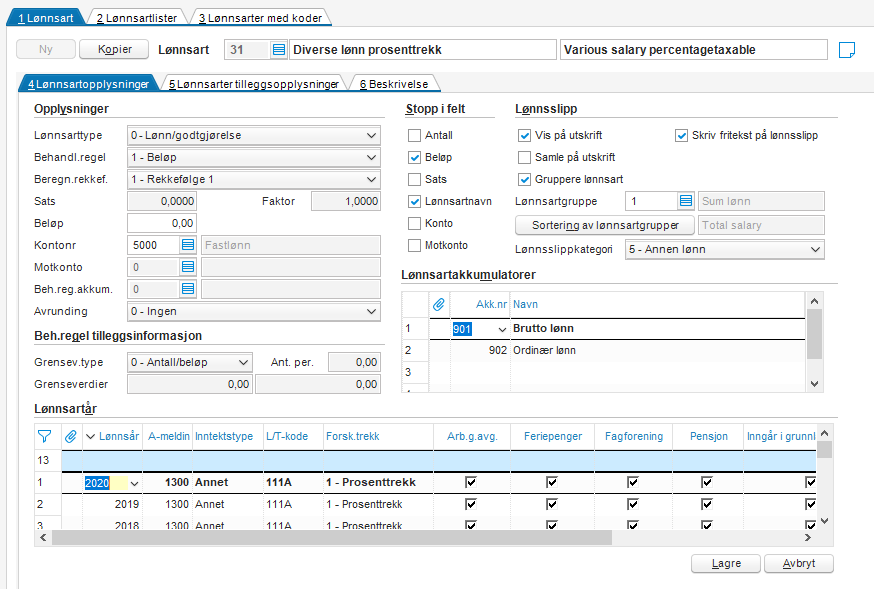Open the Beh.reg.akkum. lookup icon
This screenshot has height=589, width=874.
(188, 289)
